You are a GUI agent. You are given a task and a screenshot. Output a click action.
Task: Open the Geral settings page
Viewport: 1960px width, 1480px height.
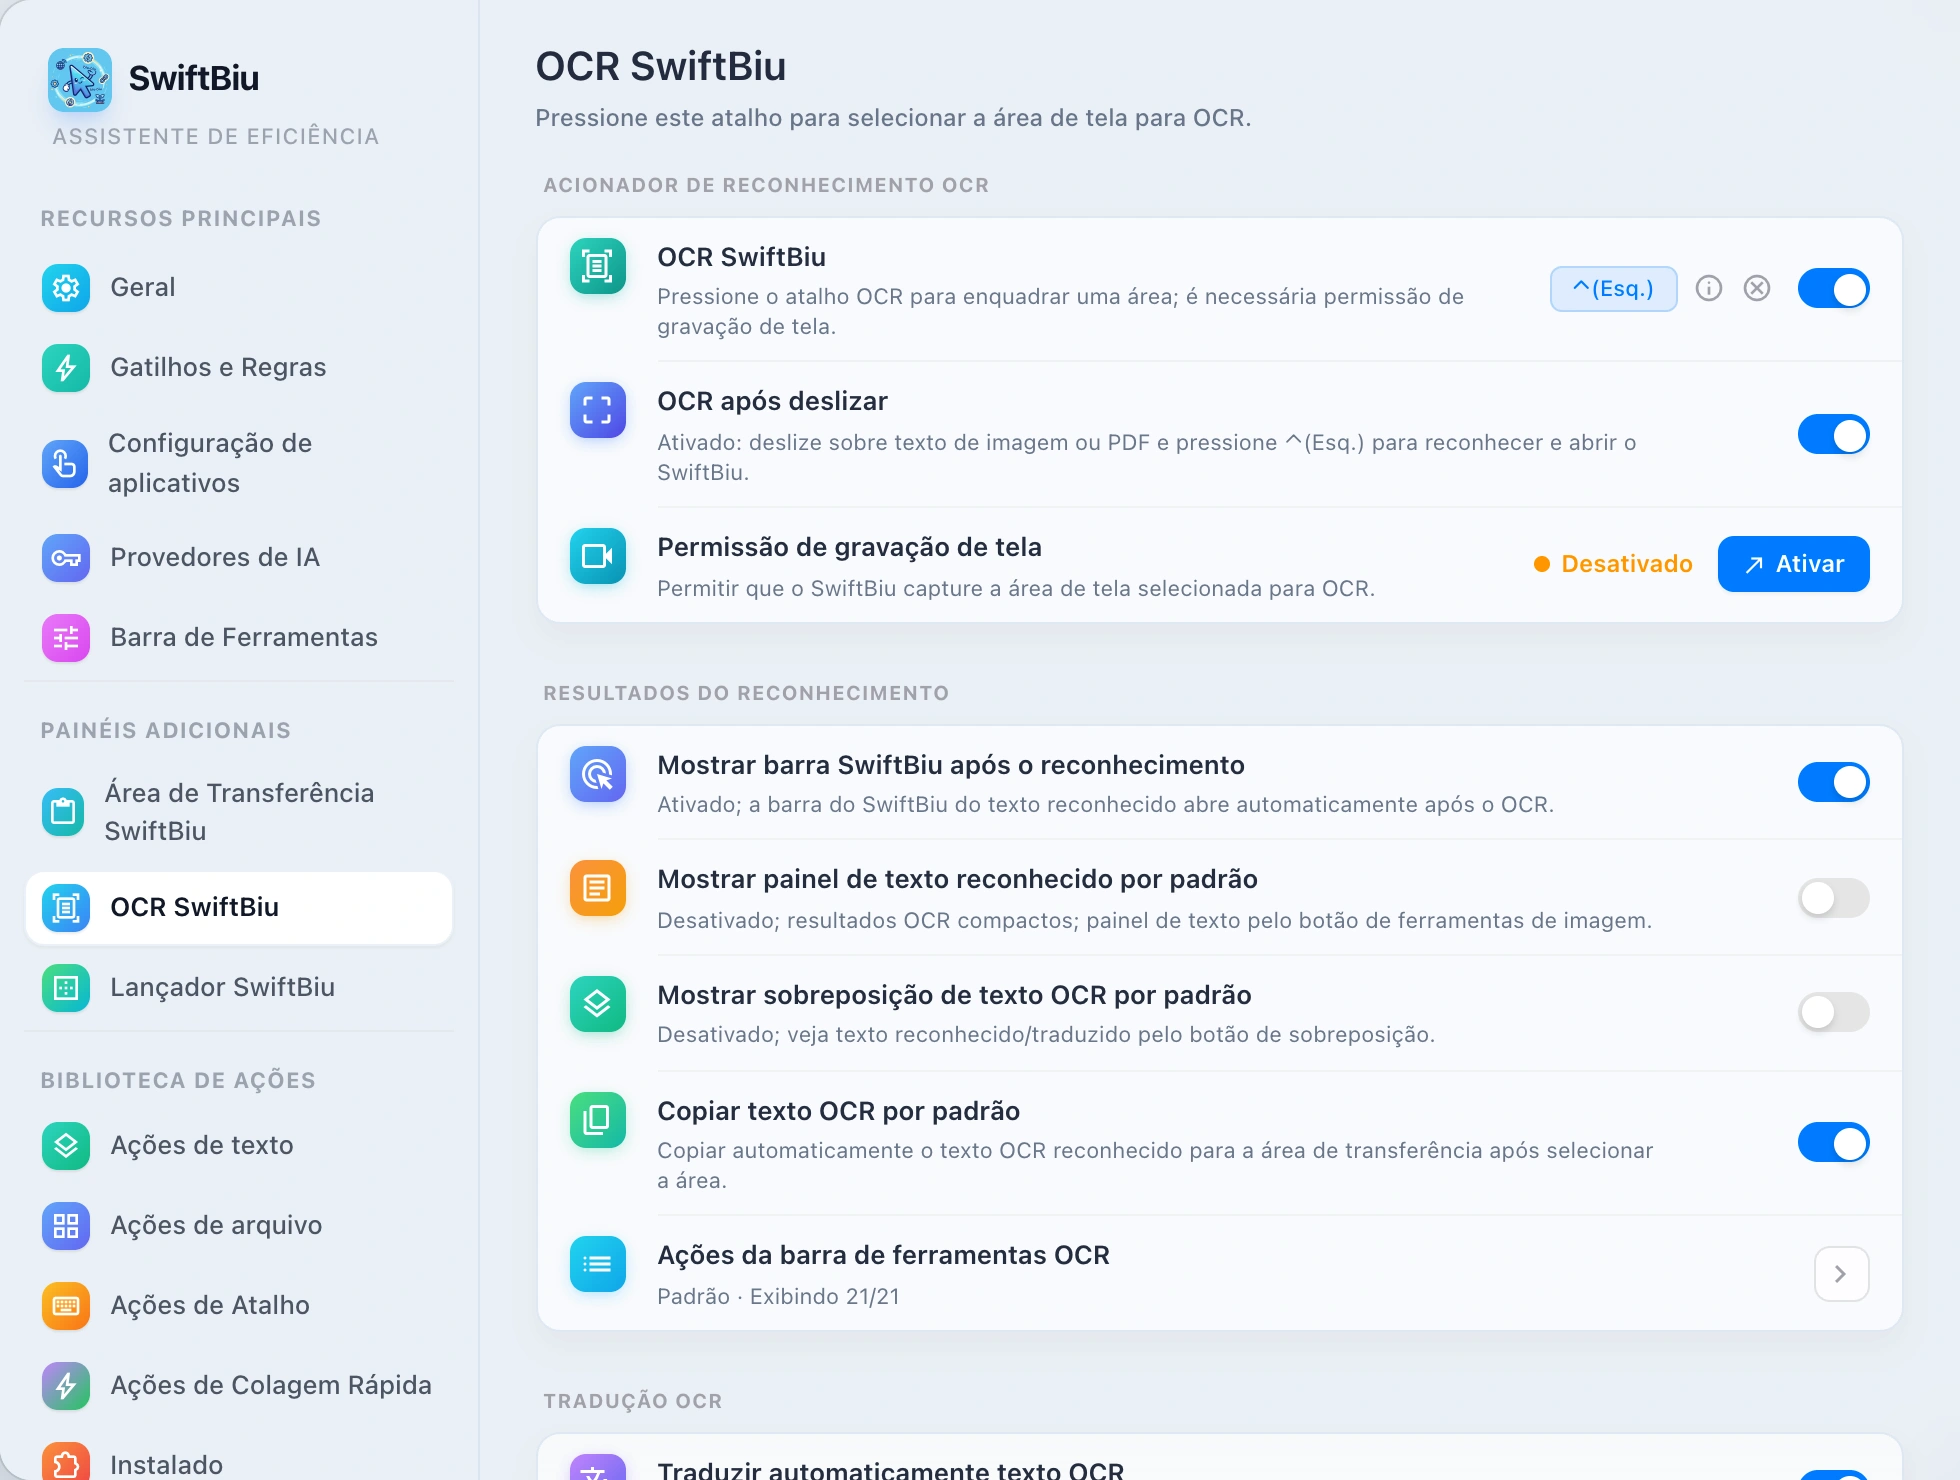pos(238,288)
